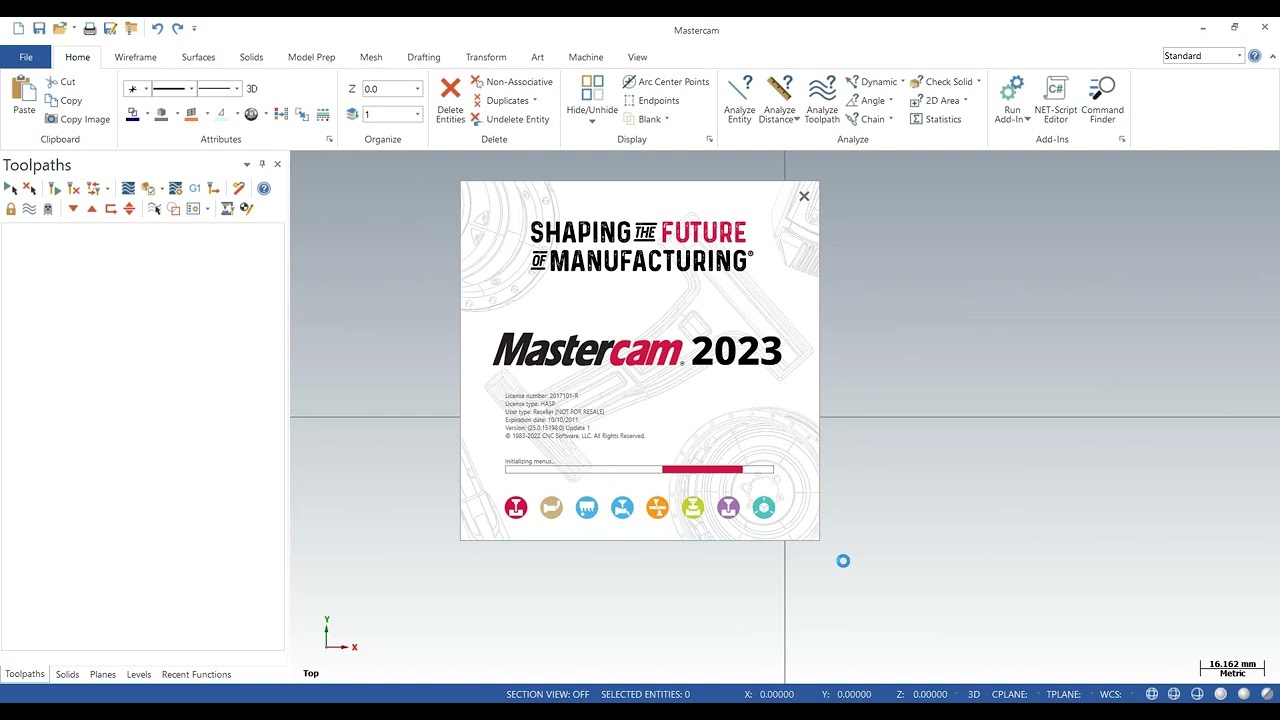Click the Metric scale indicator
Image resolution: width=1280 pixels, height=720 pixels.
click(1232, 668)
